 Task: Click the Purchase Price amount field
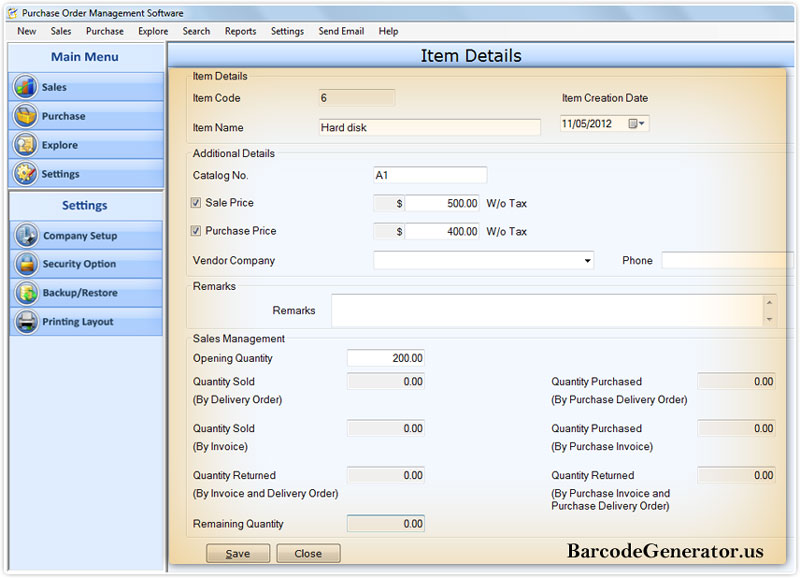pyautogui.click(x=442, y=232)
